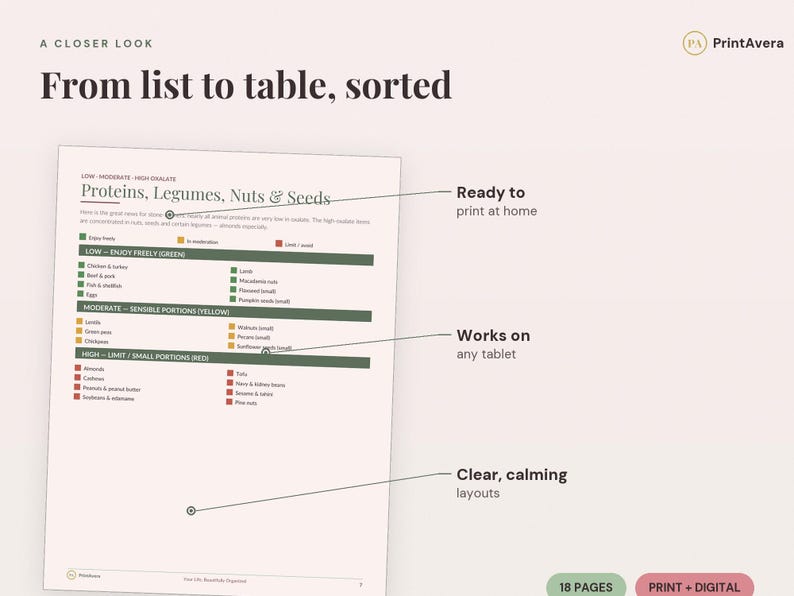Click the 'Proteins, Legumes, Nuts & Seeds' page title
The height and width of the screenshot is (596, 794).
(x=206, y=194)
